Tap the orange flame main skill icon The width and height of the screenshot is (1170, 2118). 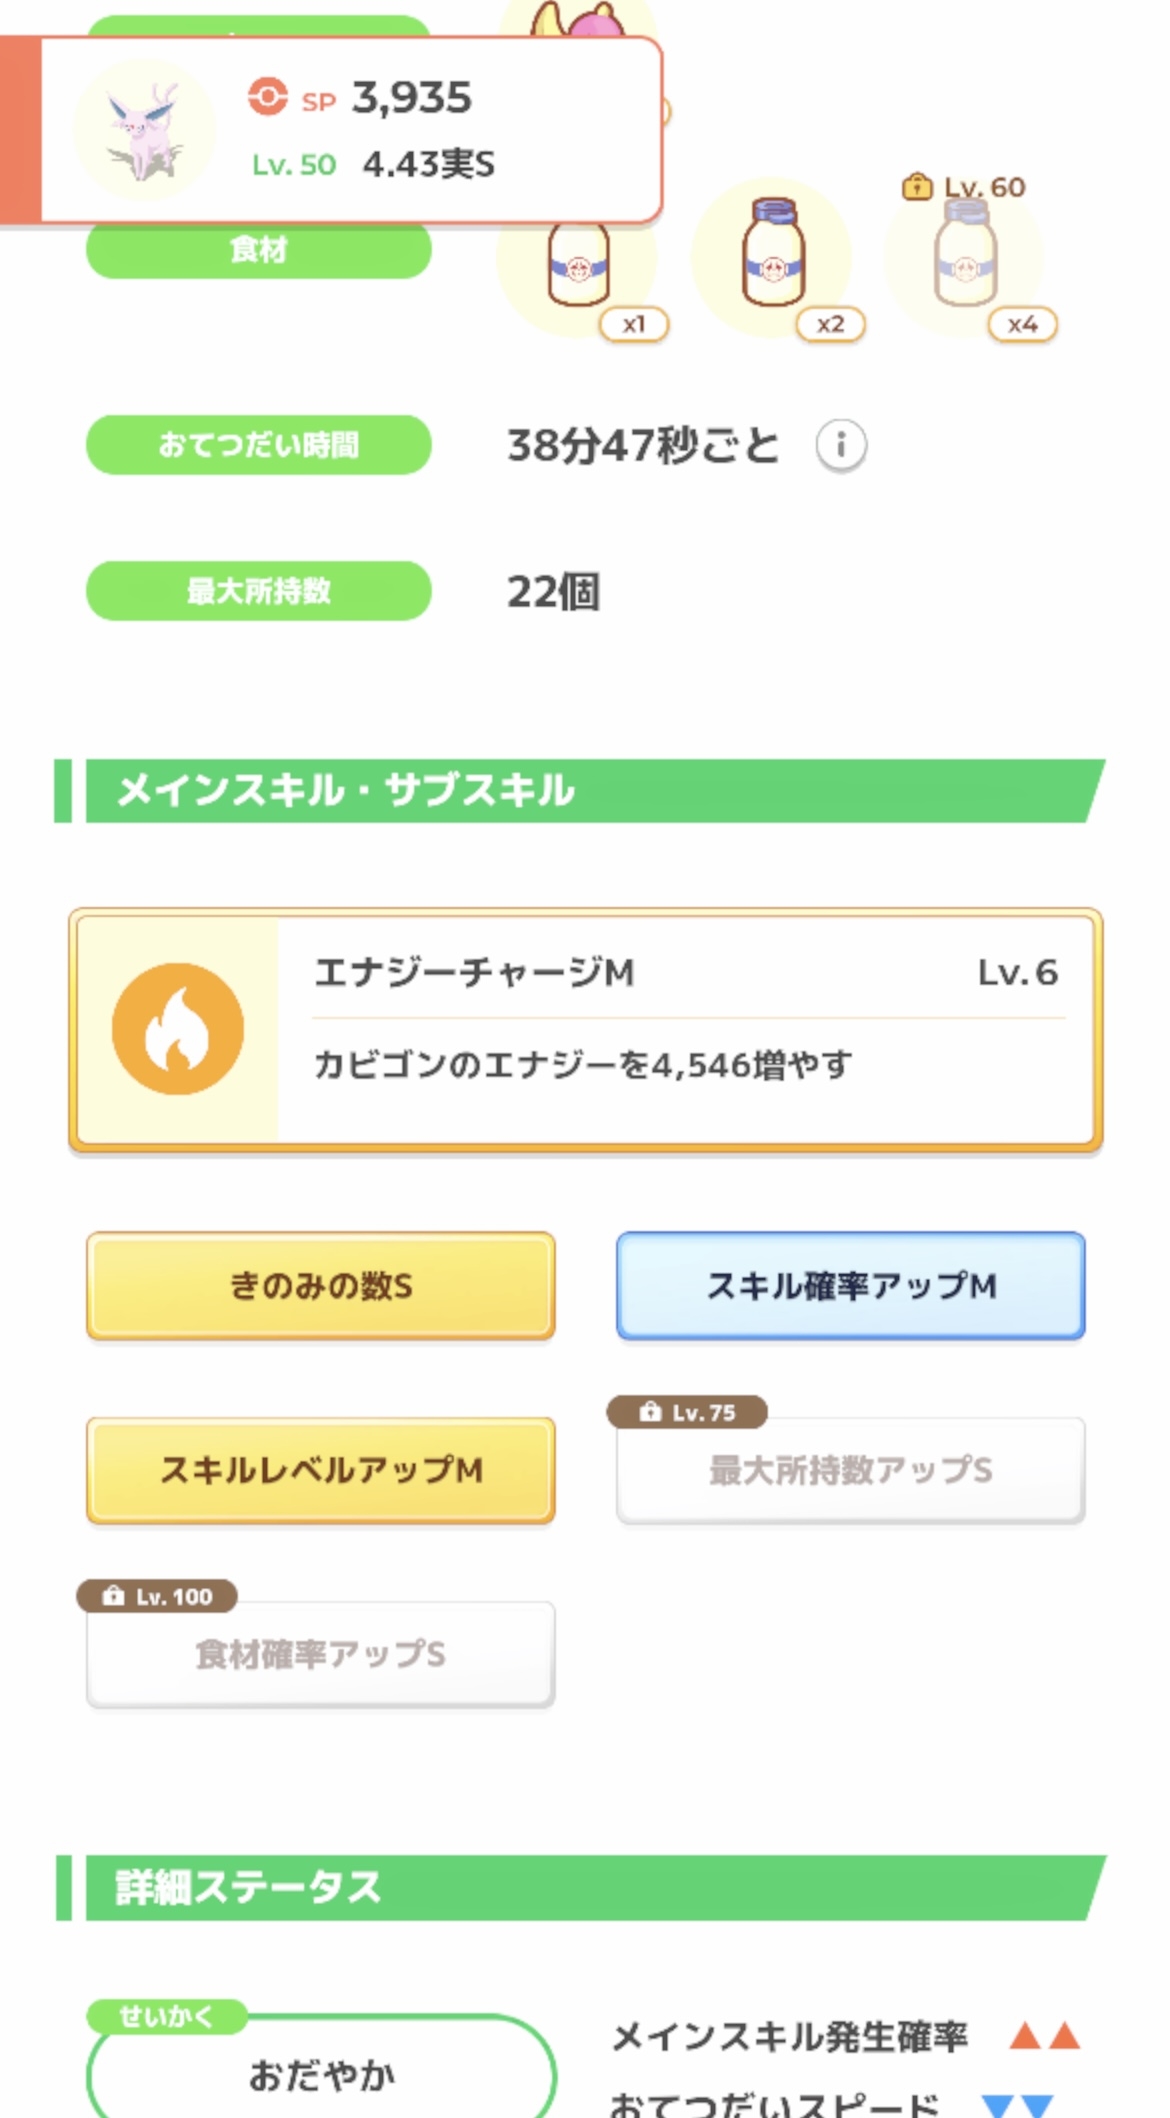178,1029
